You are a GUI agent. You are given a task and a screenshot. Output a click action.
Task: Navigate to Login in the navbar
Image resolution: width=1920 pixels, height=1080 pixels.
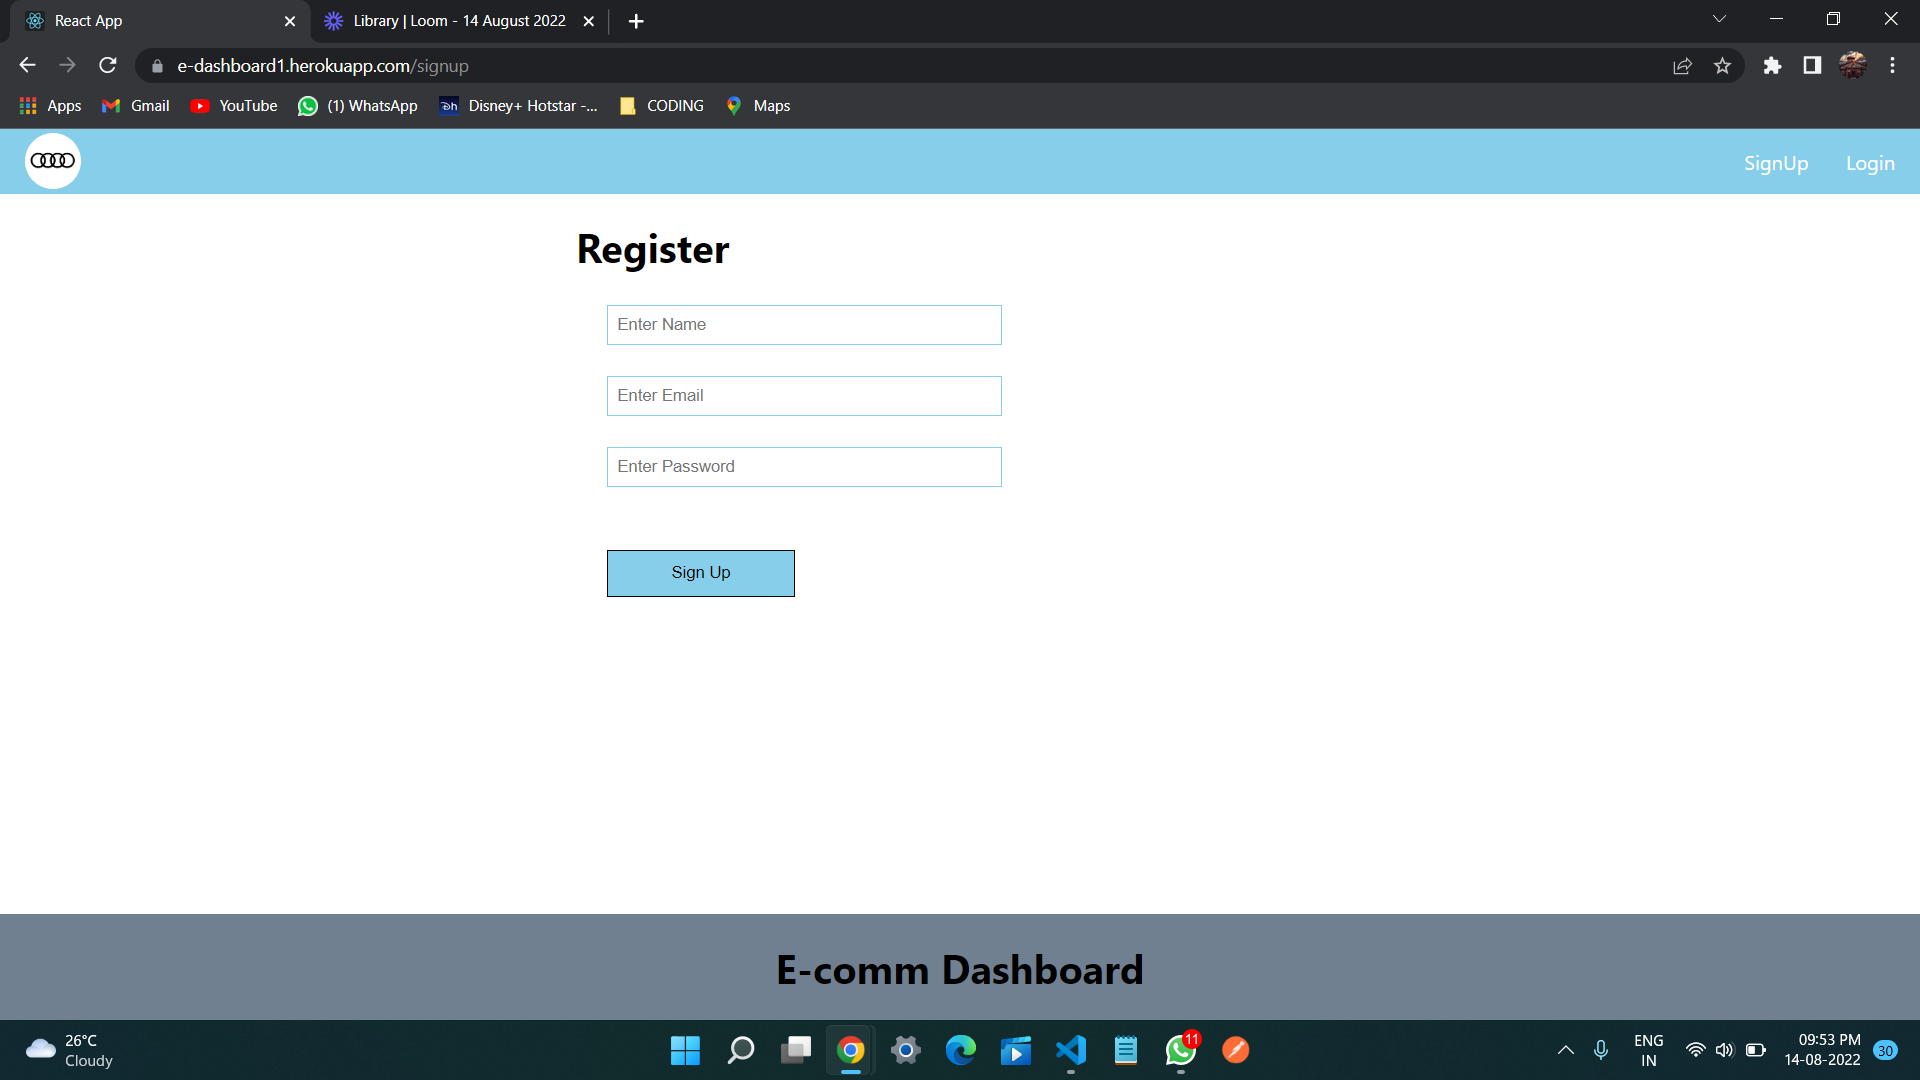[x=1870, y=162]
